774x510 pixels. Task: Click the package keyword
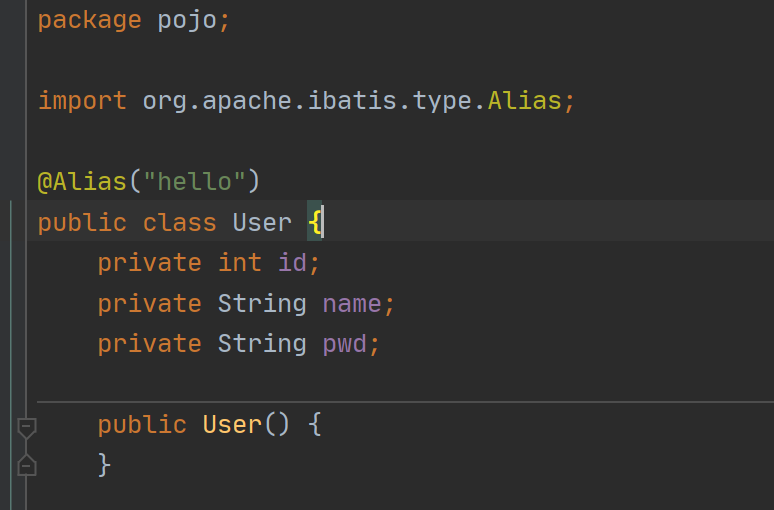89,20
